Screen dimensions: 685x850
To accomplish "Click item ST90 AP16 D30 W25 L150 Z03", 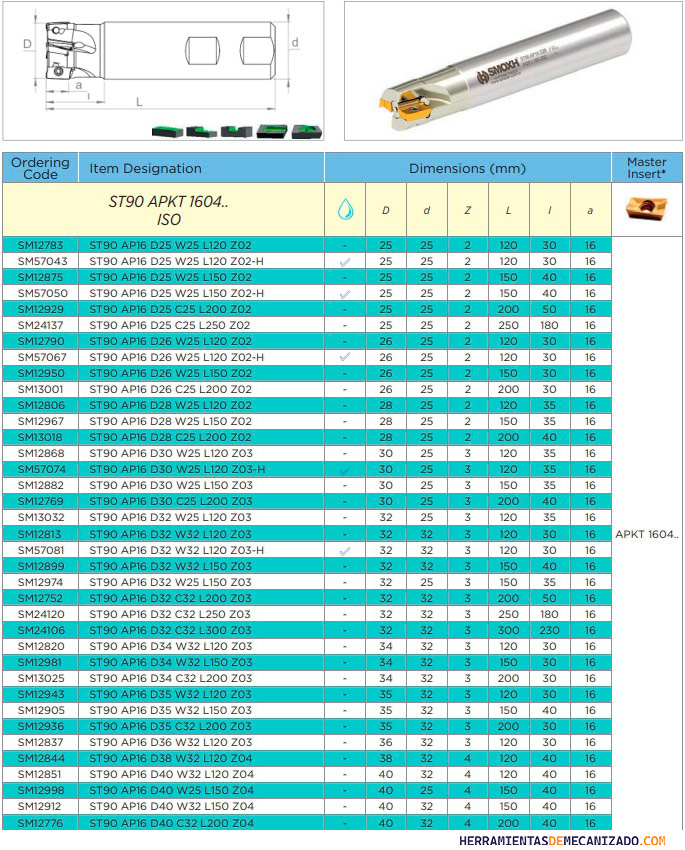I will [x=171, y=485].
